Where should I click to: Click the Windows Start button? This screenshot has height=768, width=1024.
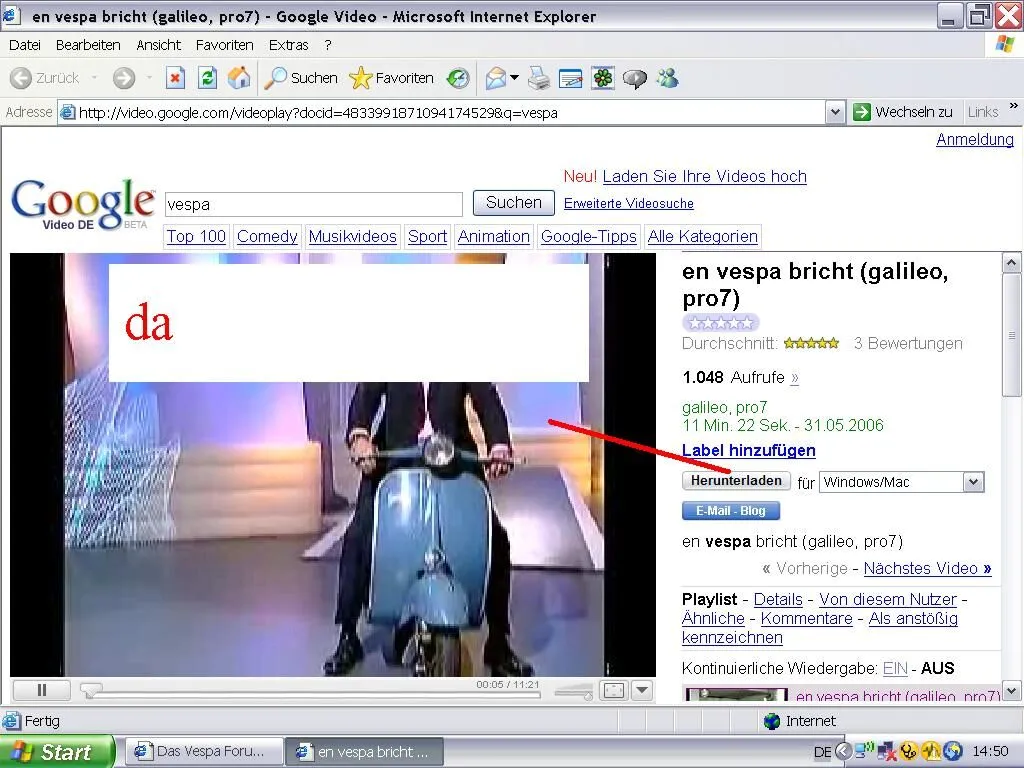pyautogui.click(x=56, y=752)
